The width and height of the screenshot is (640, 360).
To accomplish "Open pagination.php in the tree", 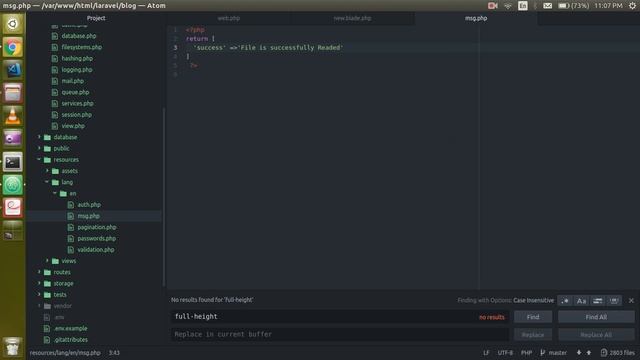I will point(97,227).
